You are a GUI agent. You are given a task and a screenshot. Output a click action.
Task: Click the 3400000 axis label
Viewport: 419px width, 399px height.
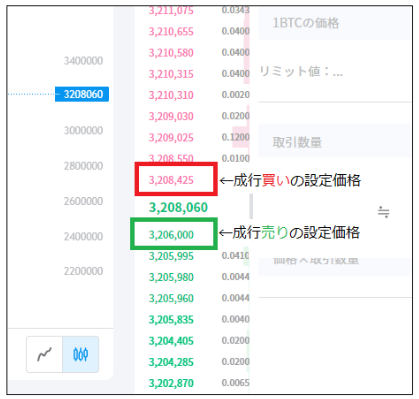click(x=83, y=61)
